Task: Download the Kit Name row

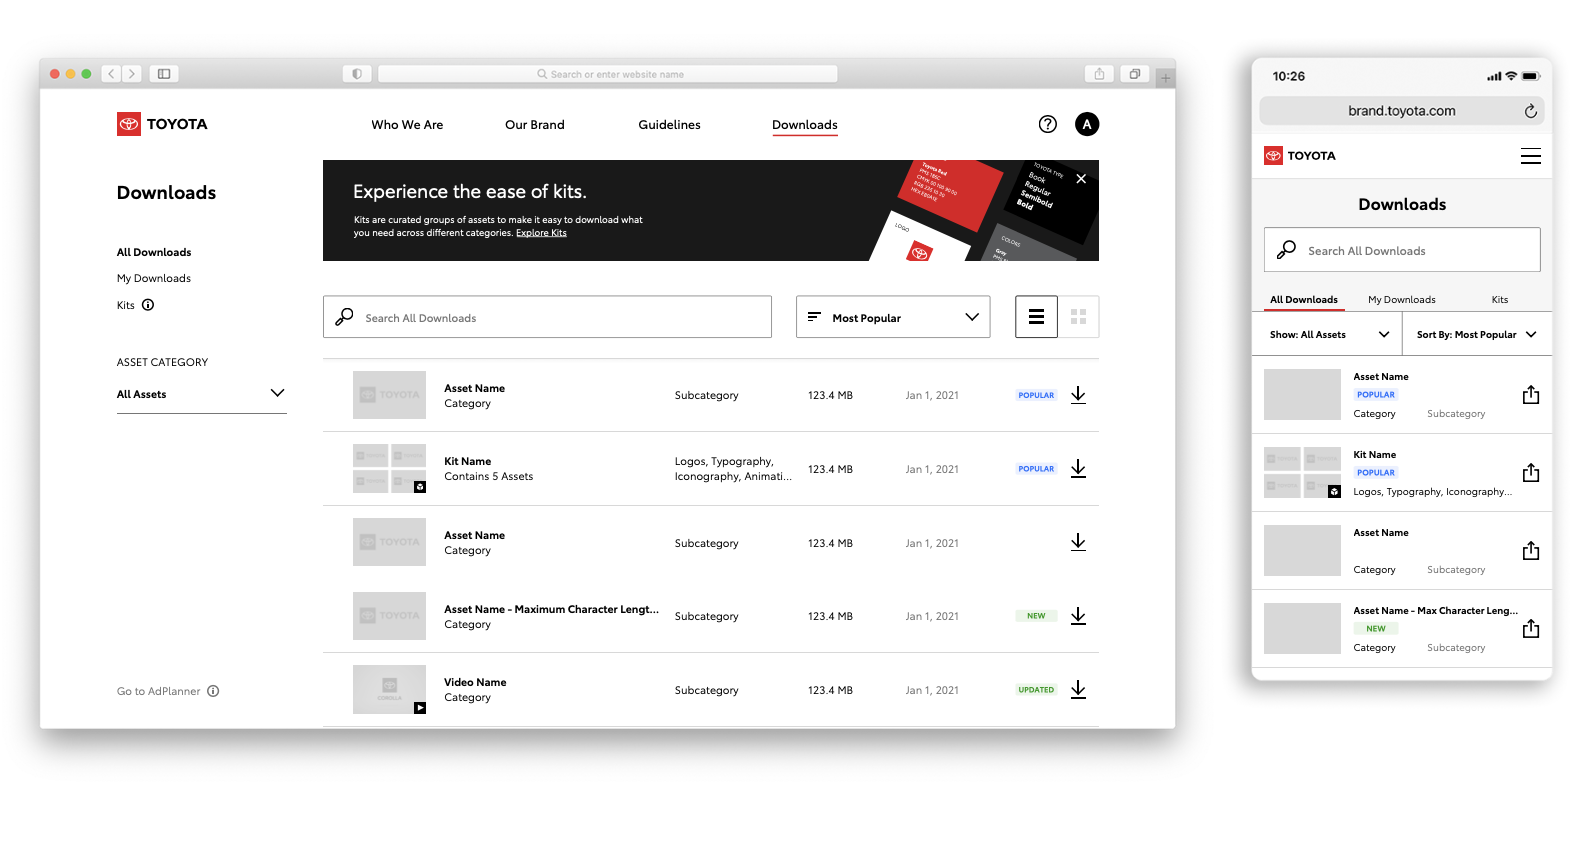Action: point(1078,468)
